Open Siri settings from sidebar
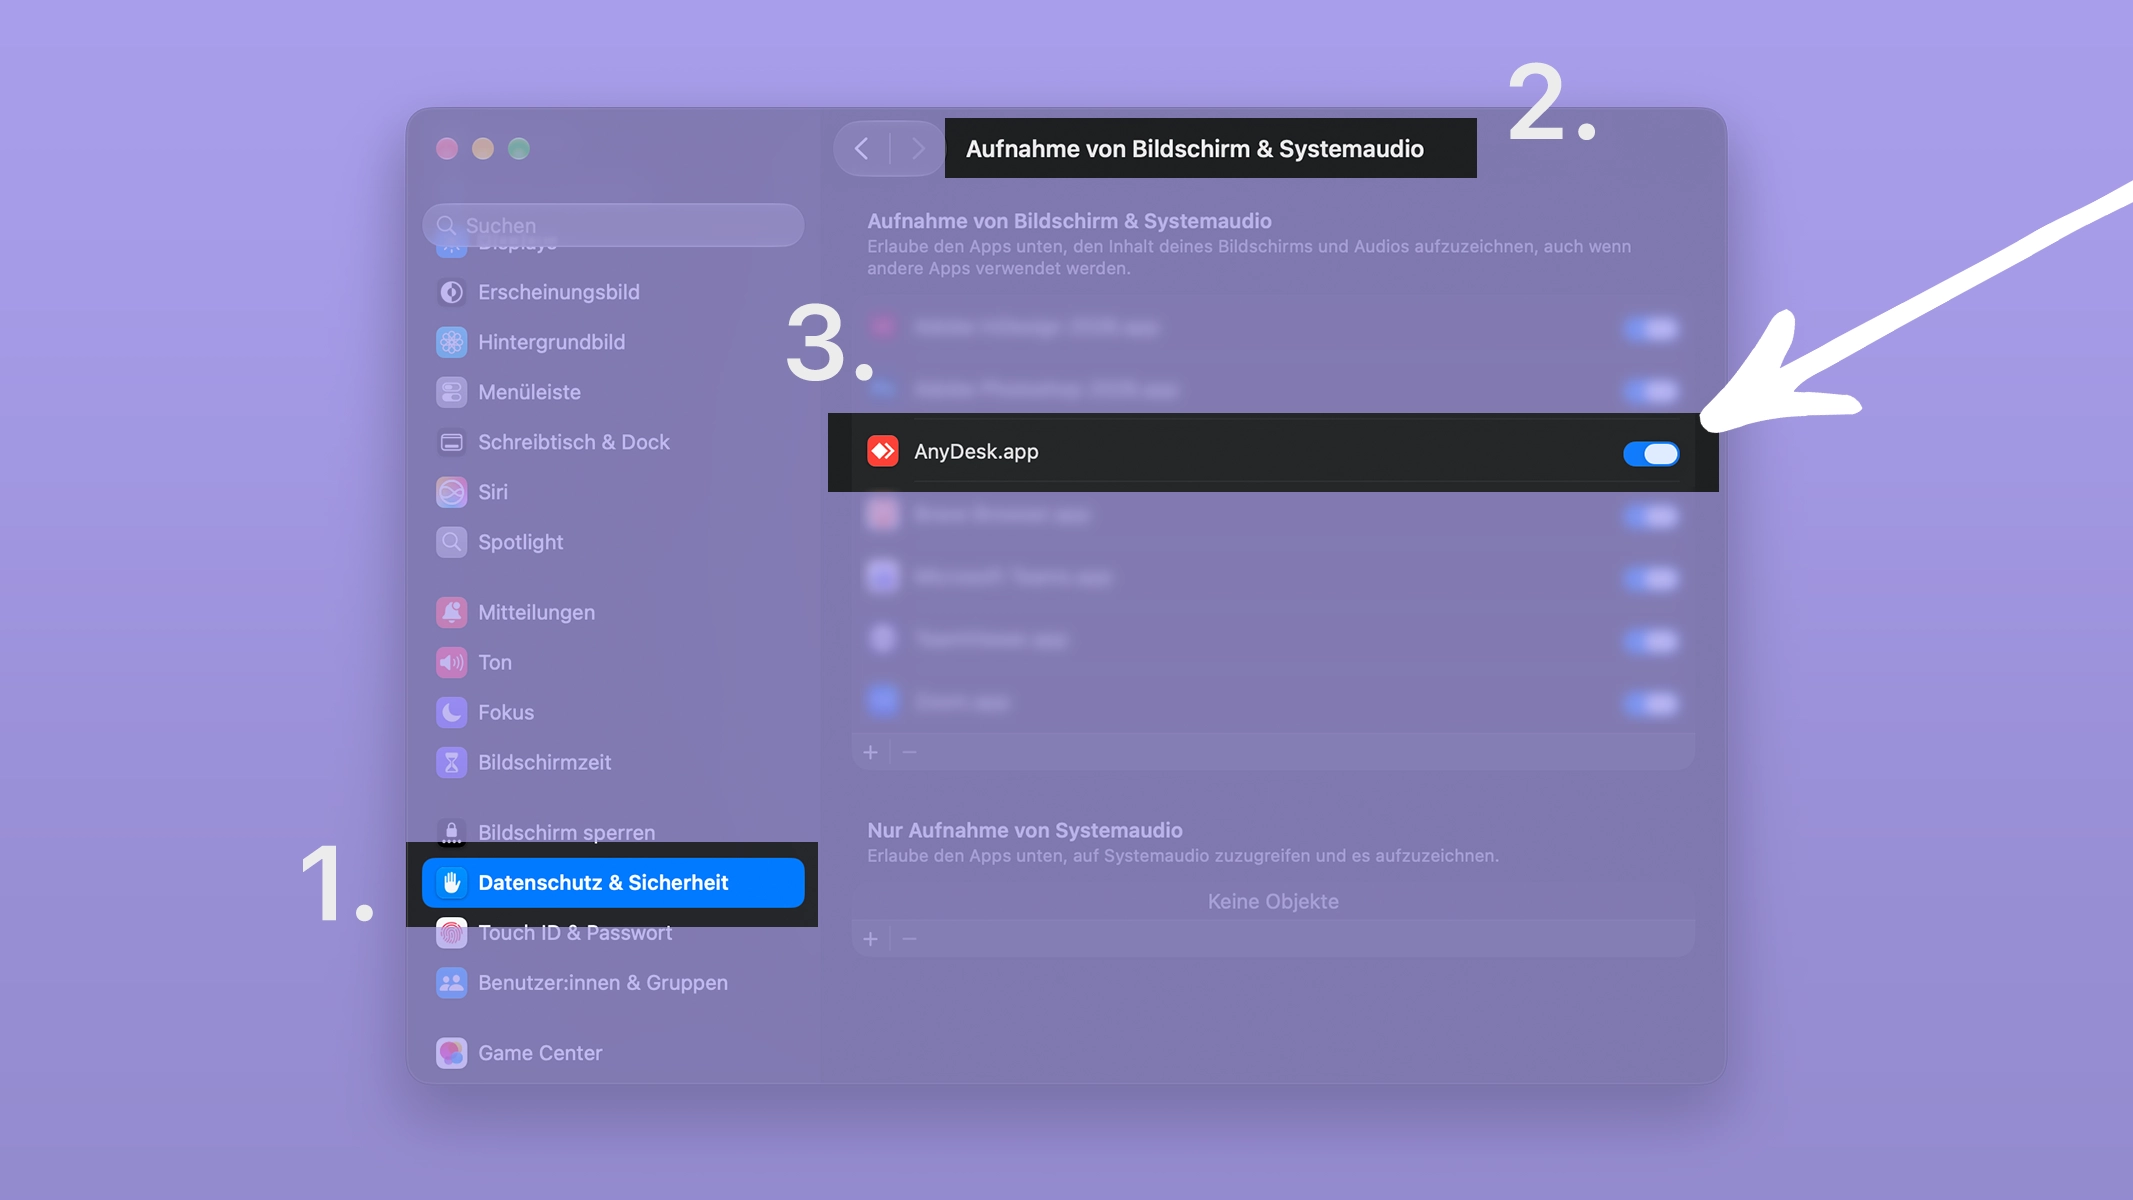This screenshot has height=1200, width=2133. click(x=612, y=492)
